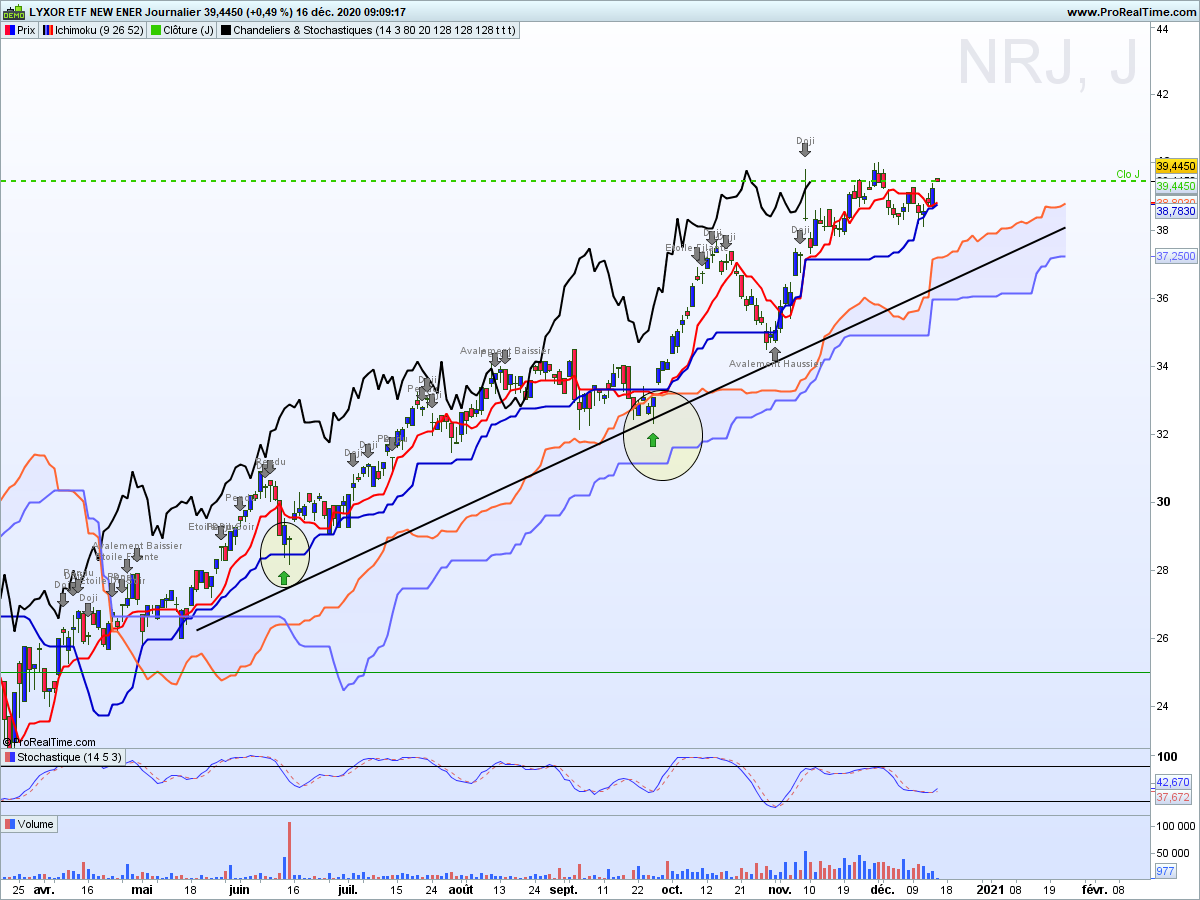Click the green up arrow in the September circle

pyautogui.click(x=653, y=439)
